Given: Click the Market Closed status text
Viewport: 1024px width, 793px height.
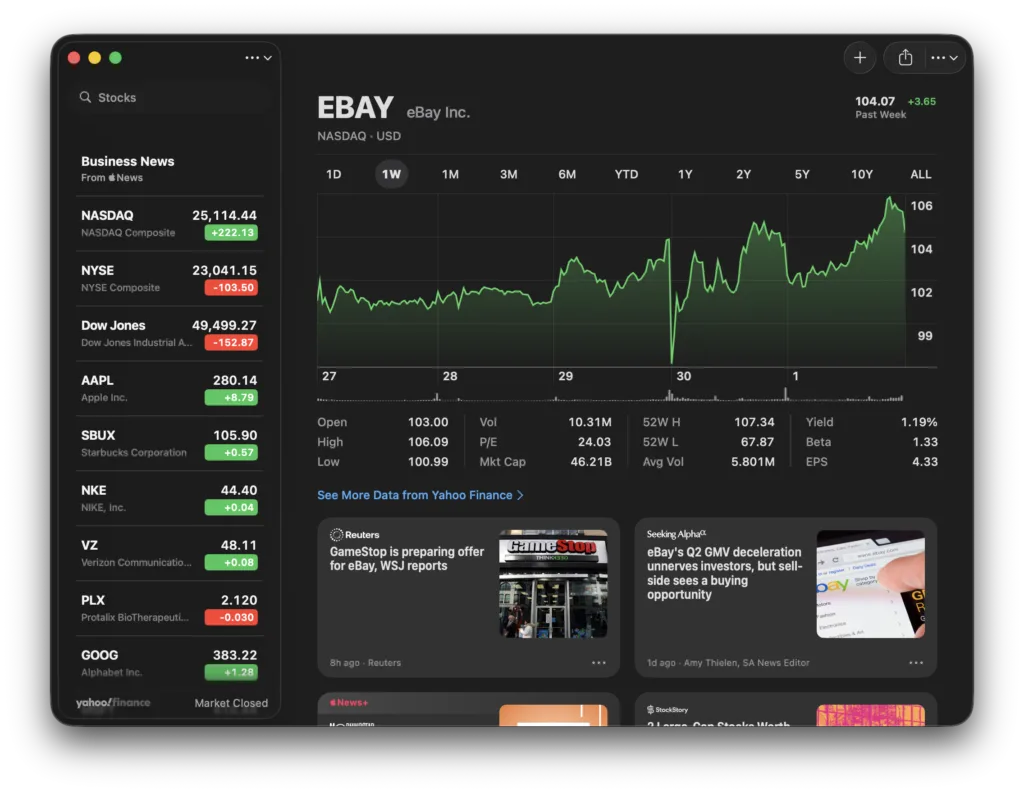Looking at the screenshot, I should 231,703.
